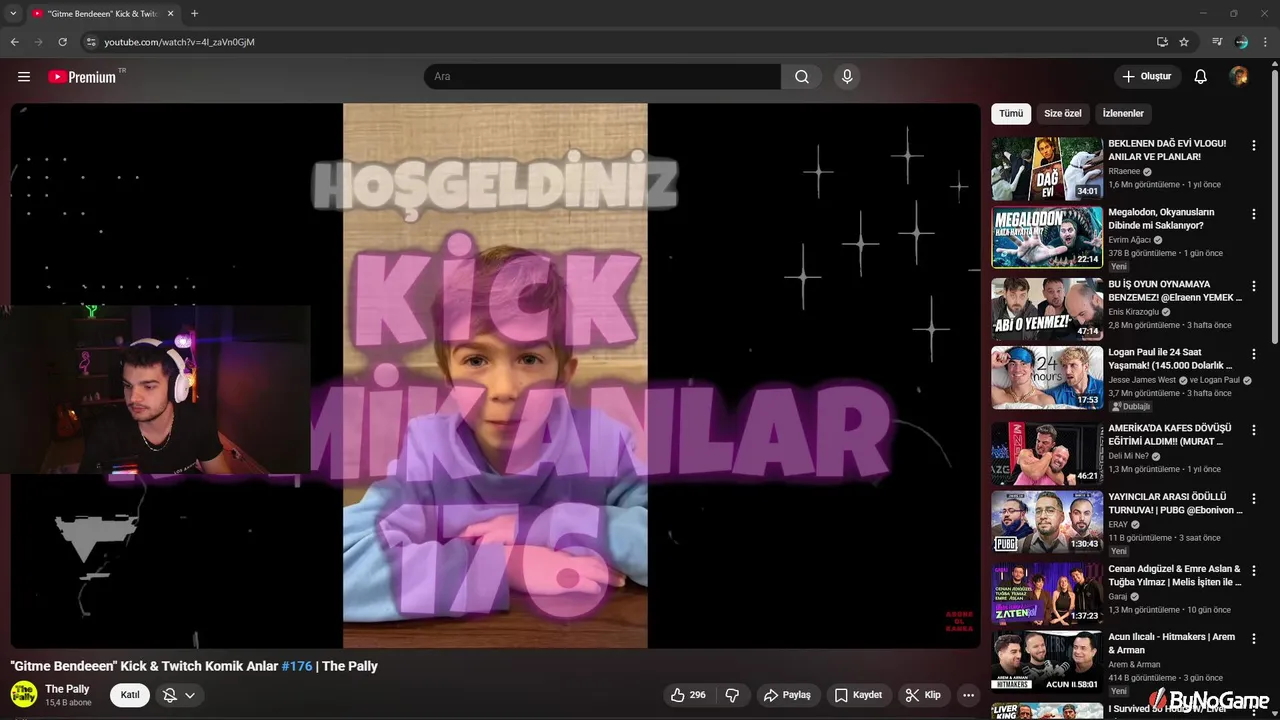Open 'Logan Paul ile 24 Saat Yaşamak!' title
The image size is (1280, 720).
tap(1170, 359)
